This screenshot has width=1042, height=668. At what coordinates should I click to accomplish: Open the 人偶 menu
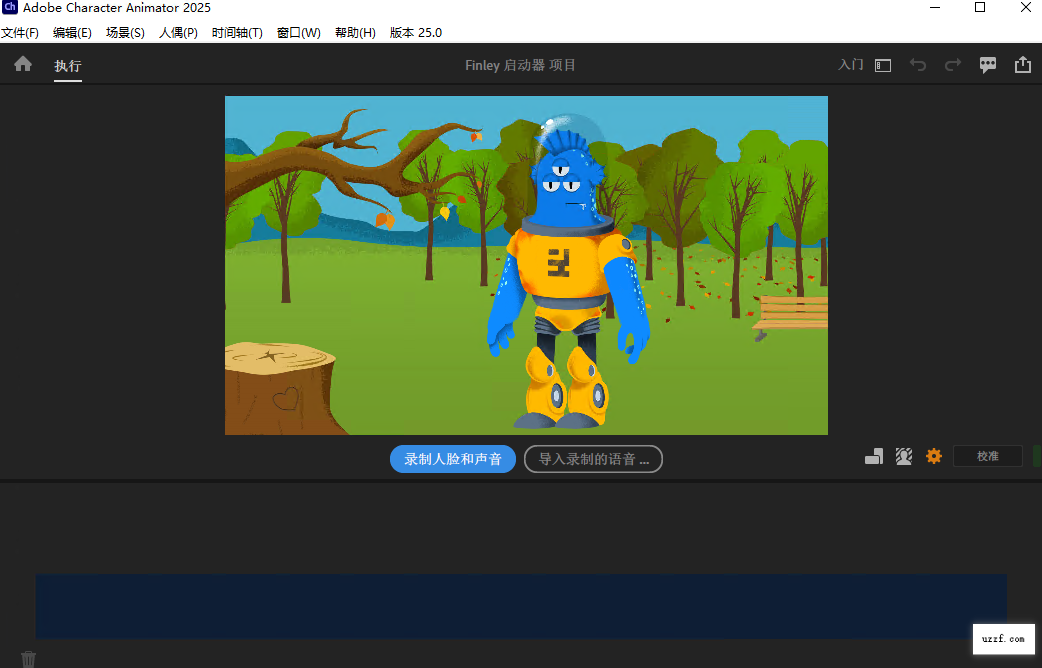[177, 32]
